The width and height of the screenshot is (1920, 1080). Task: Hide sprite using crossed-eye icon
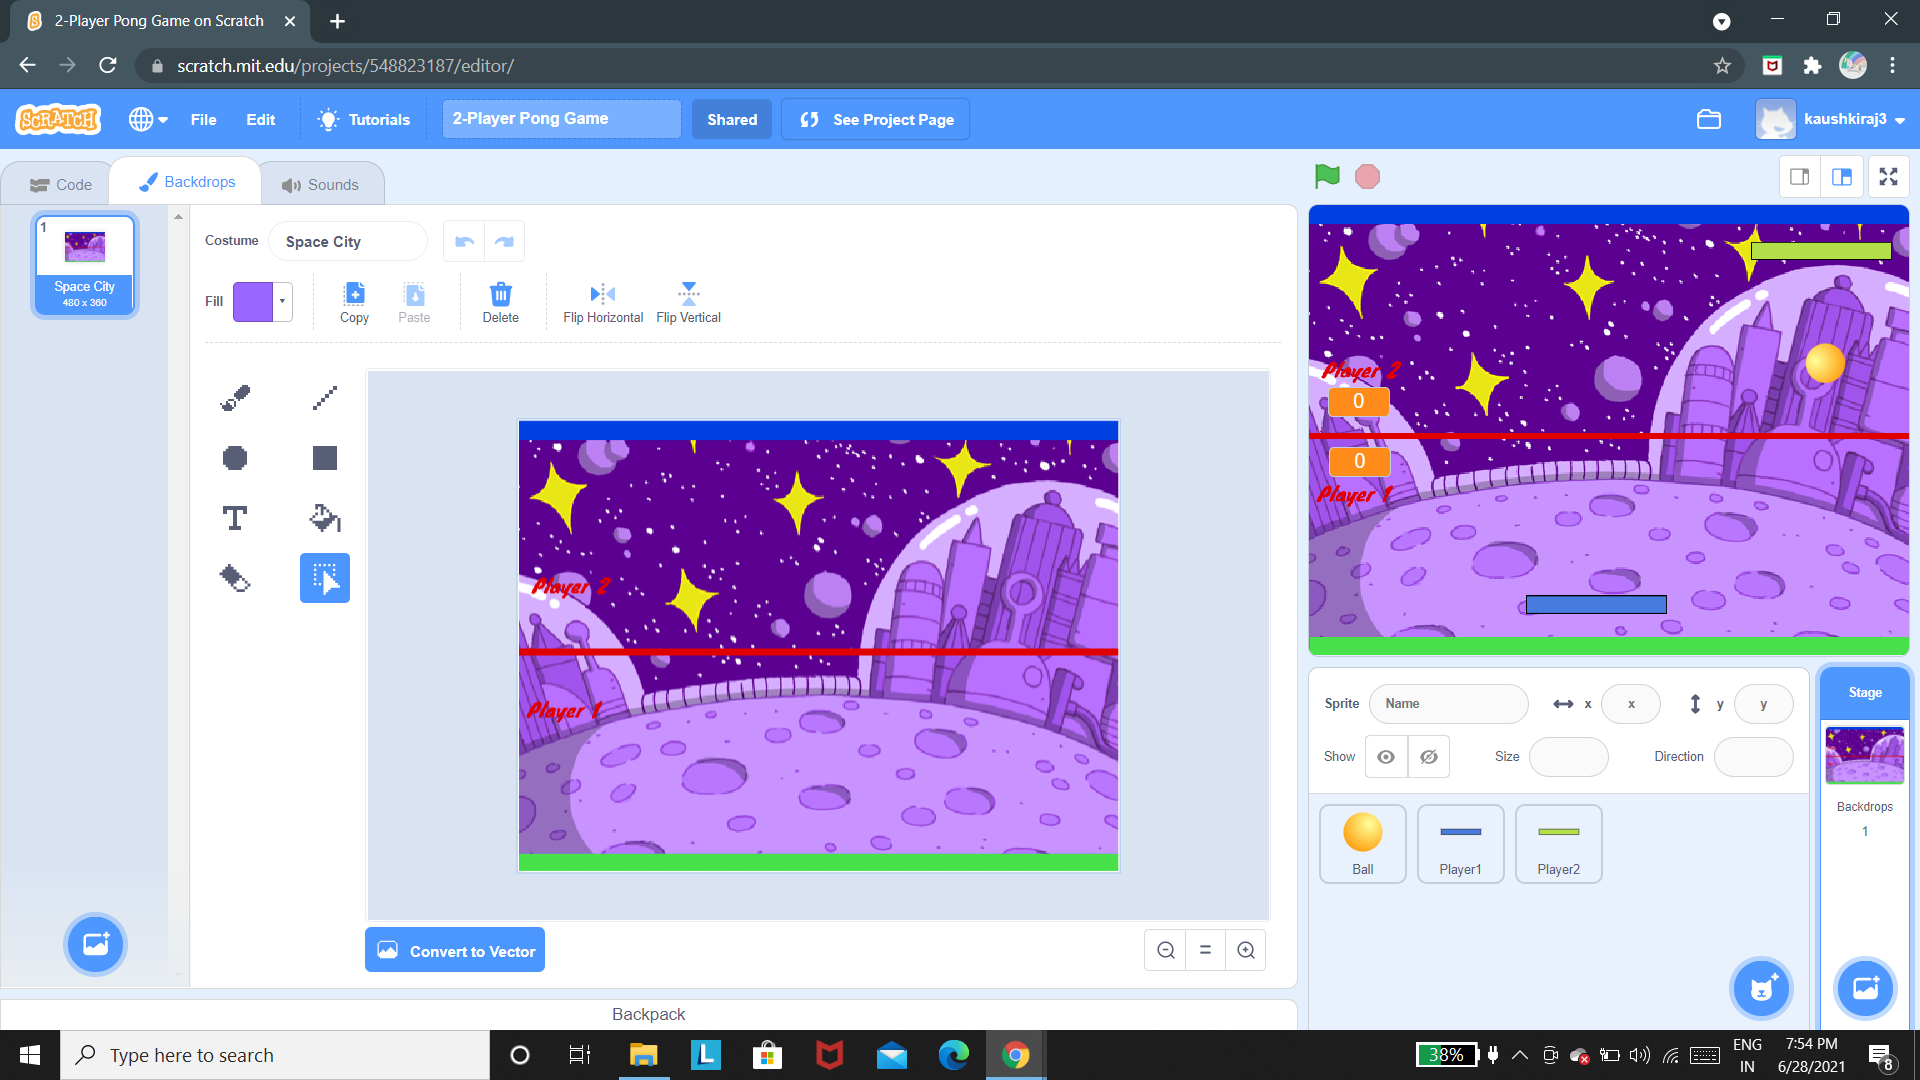pos(1429,757)
